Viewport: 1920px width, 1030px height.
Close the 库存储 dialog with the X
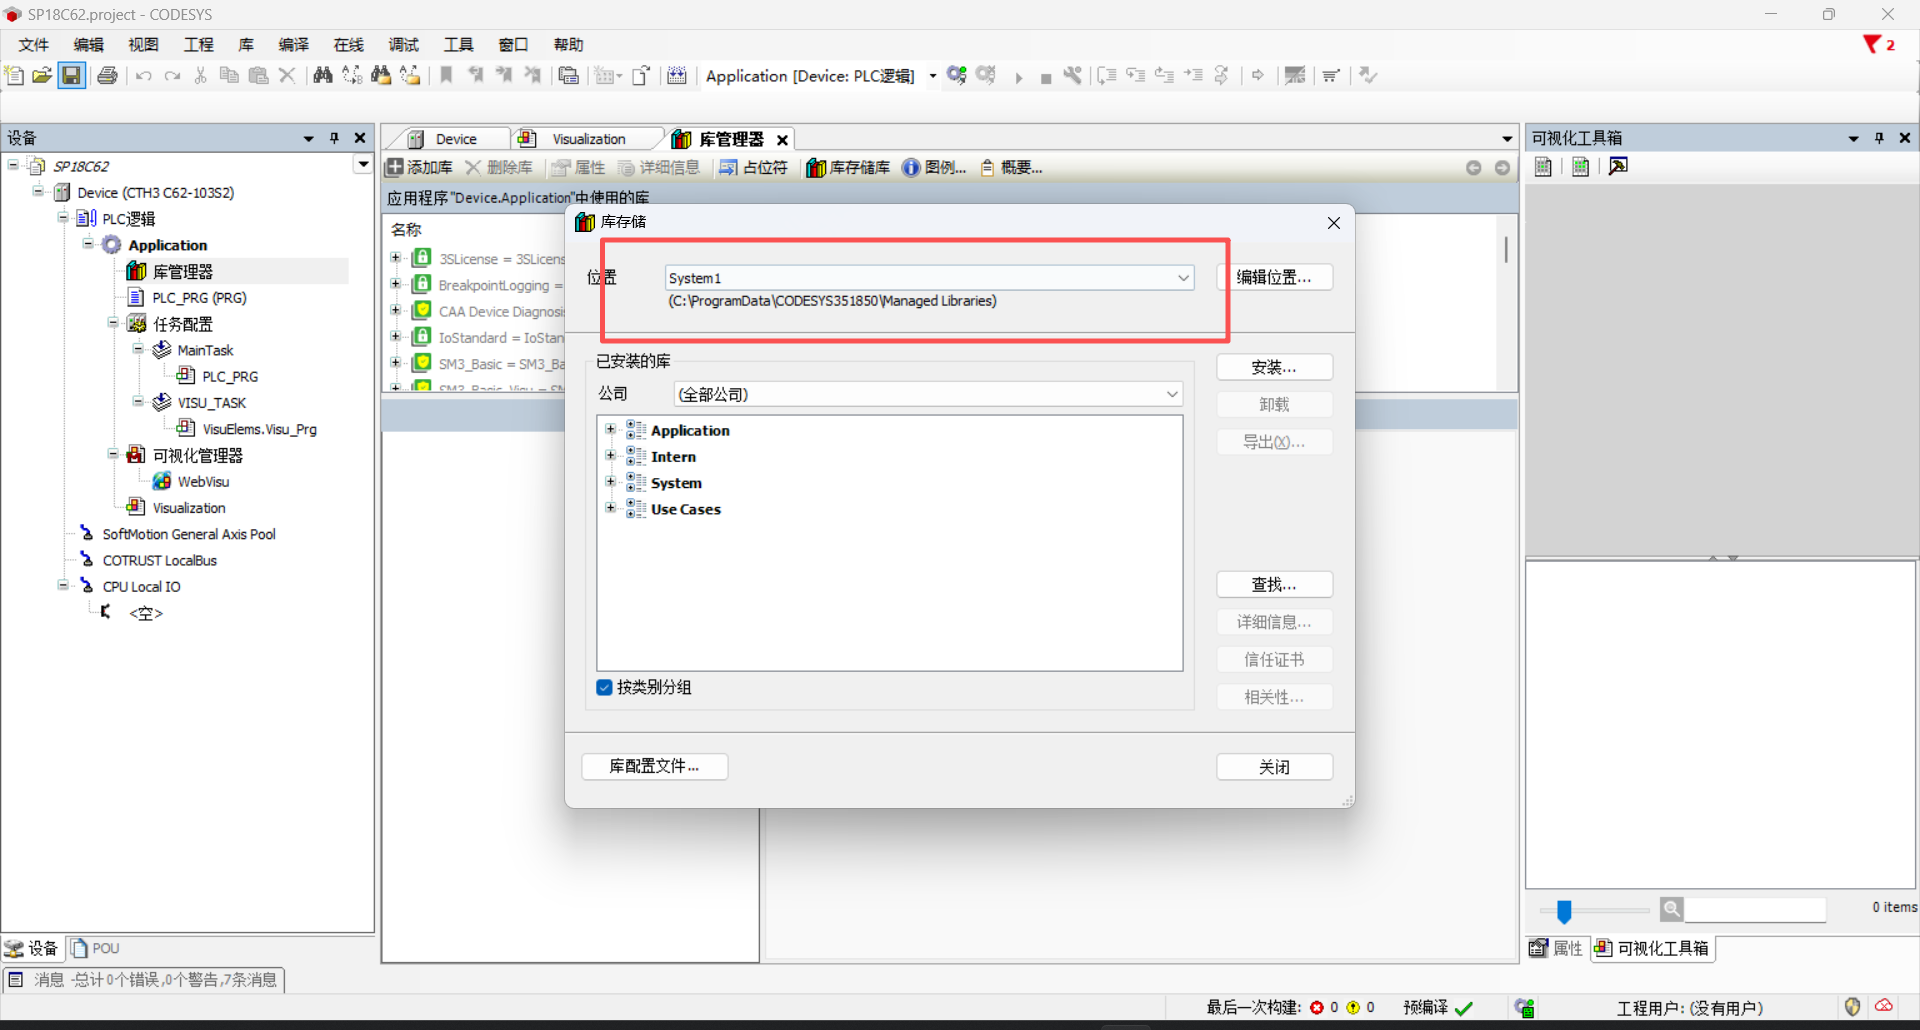tap(1333, 222)
